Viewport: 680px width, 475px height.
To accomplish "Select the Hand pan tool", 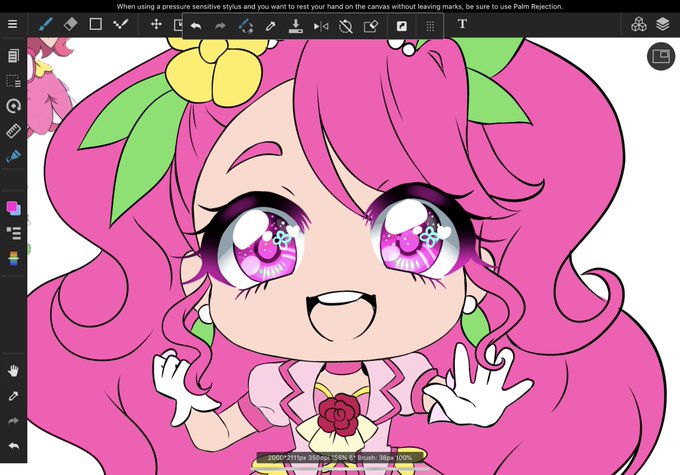I will (13, 371).
